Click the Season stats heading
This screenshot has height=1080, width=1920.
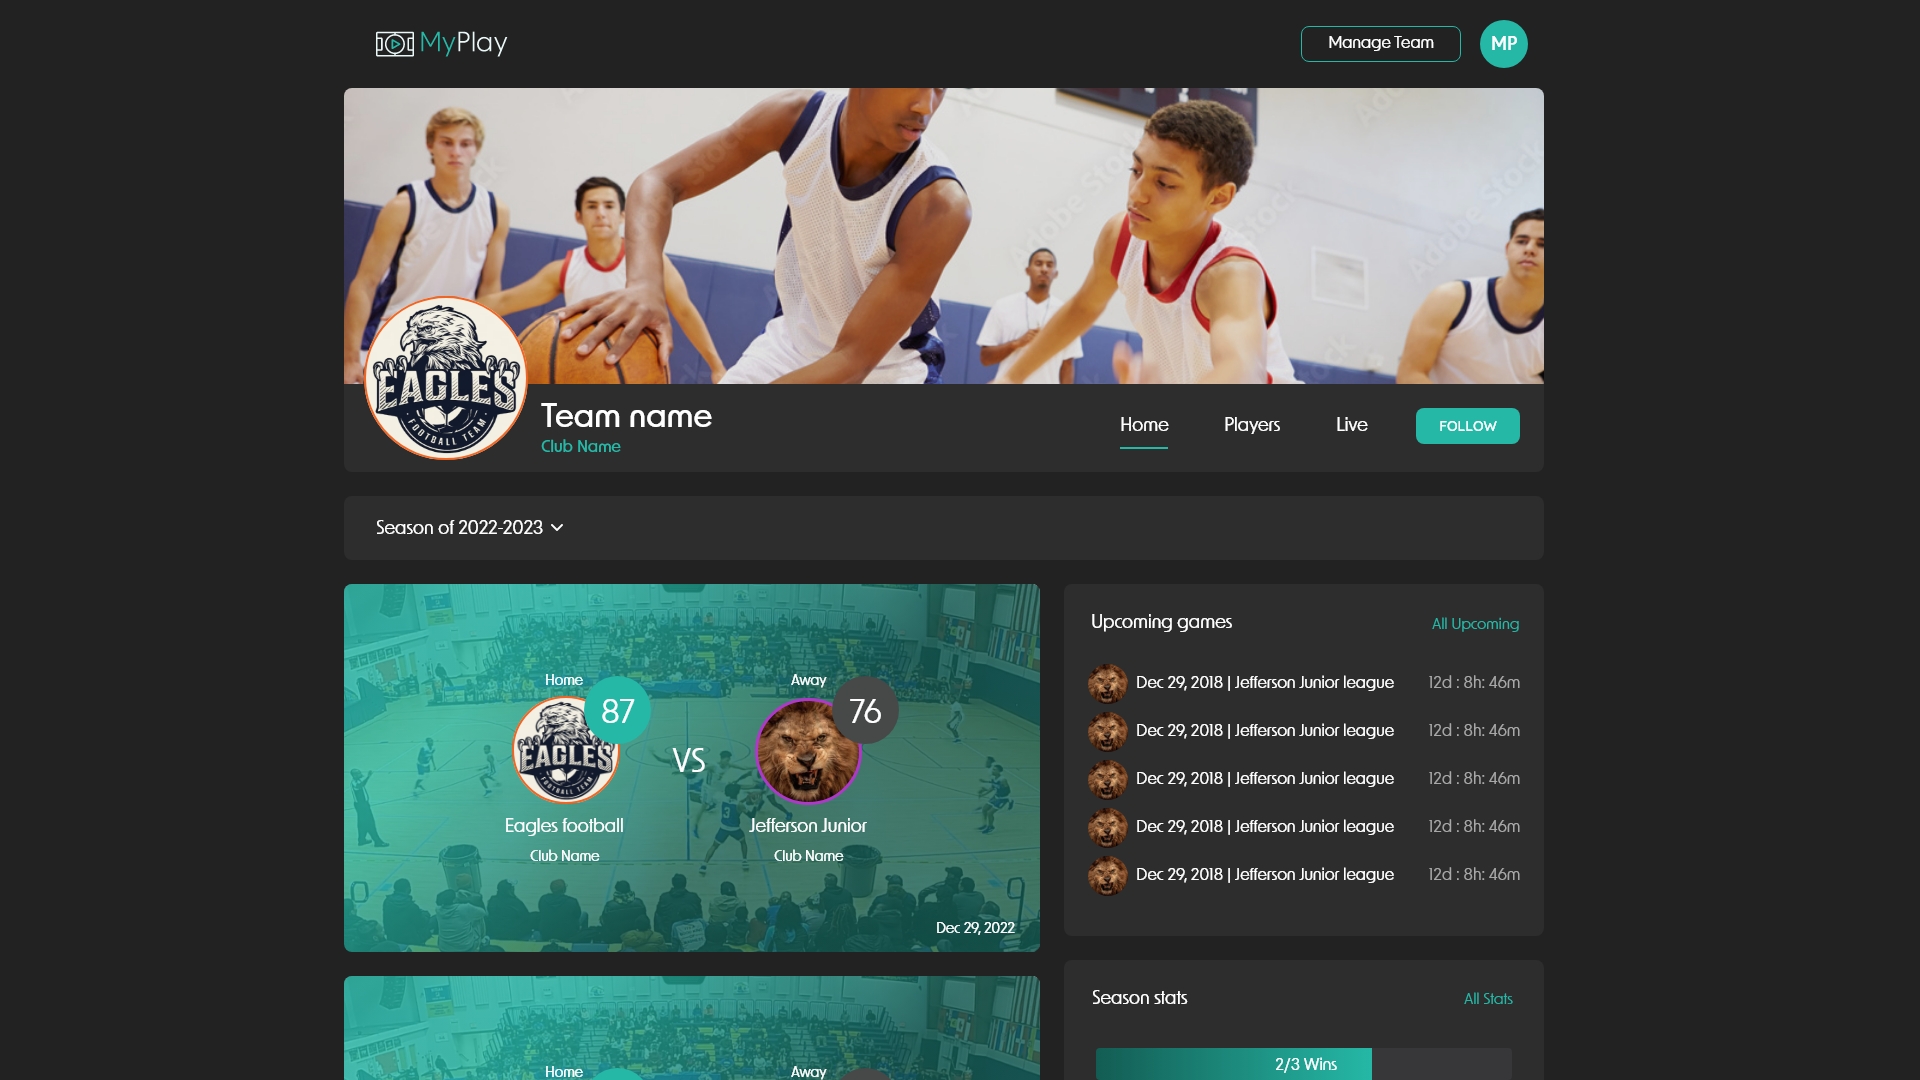click(1139, 998)
